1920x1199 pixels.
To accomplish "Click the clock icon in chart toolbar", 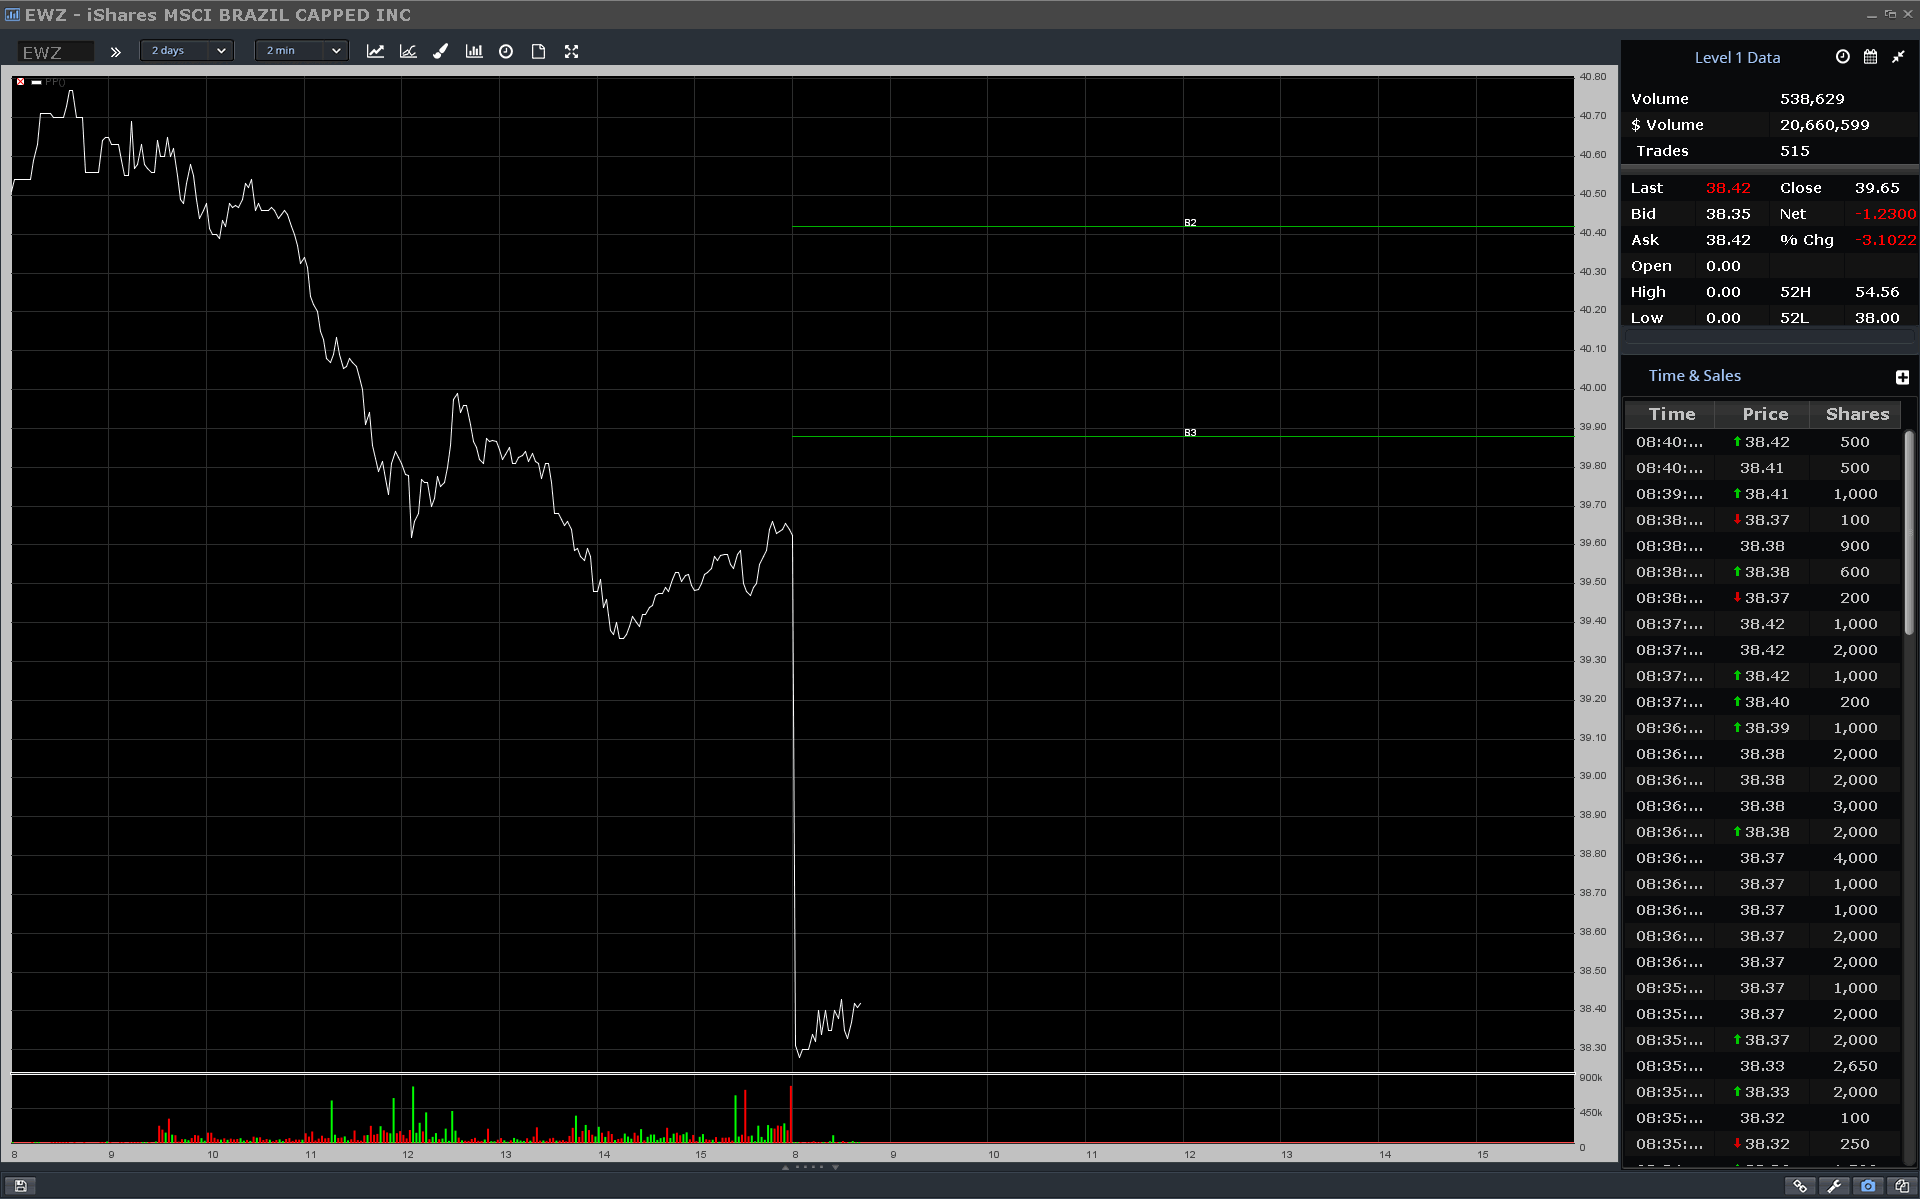I will coord(506,51).
